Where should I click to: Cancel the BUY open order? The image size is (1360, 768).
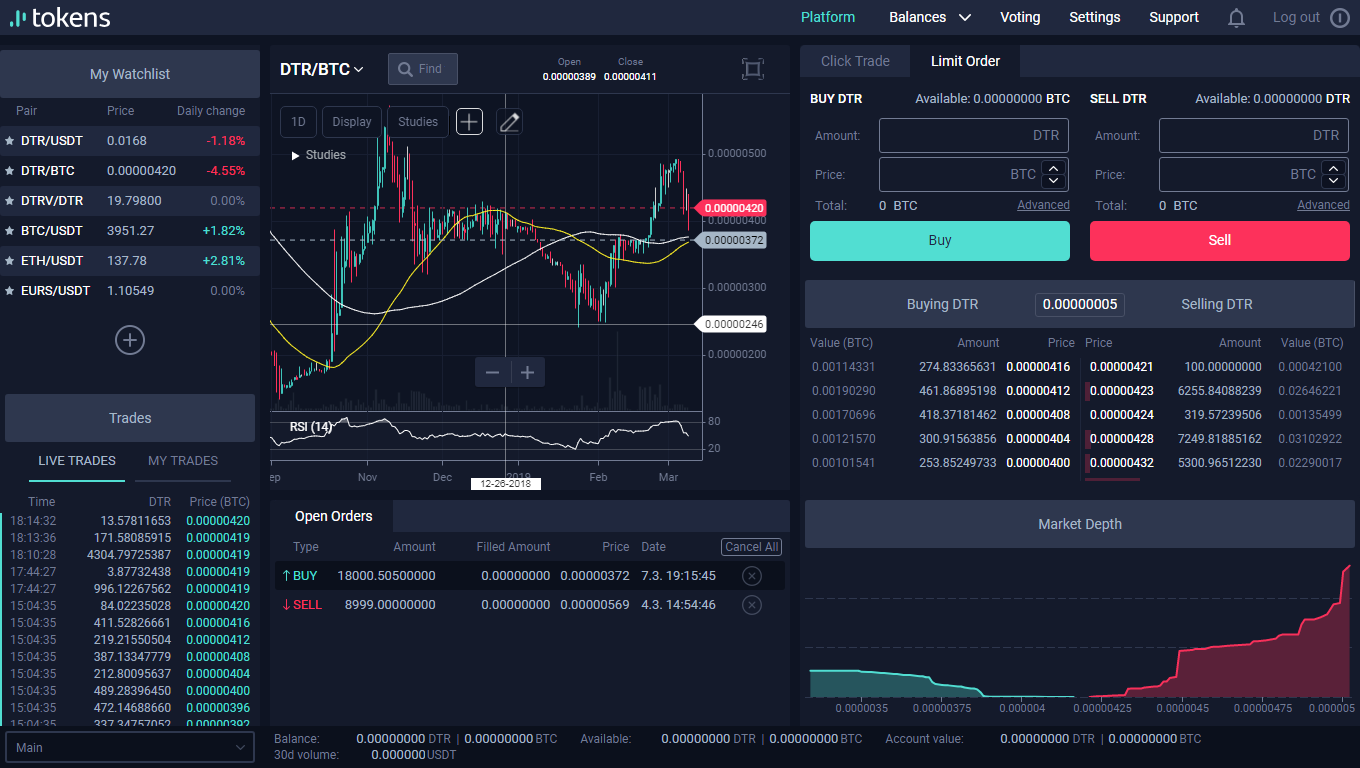752,576
